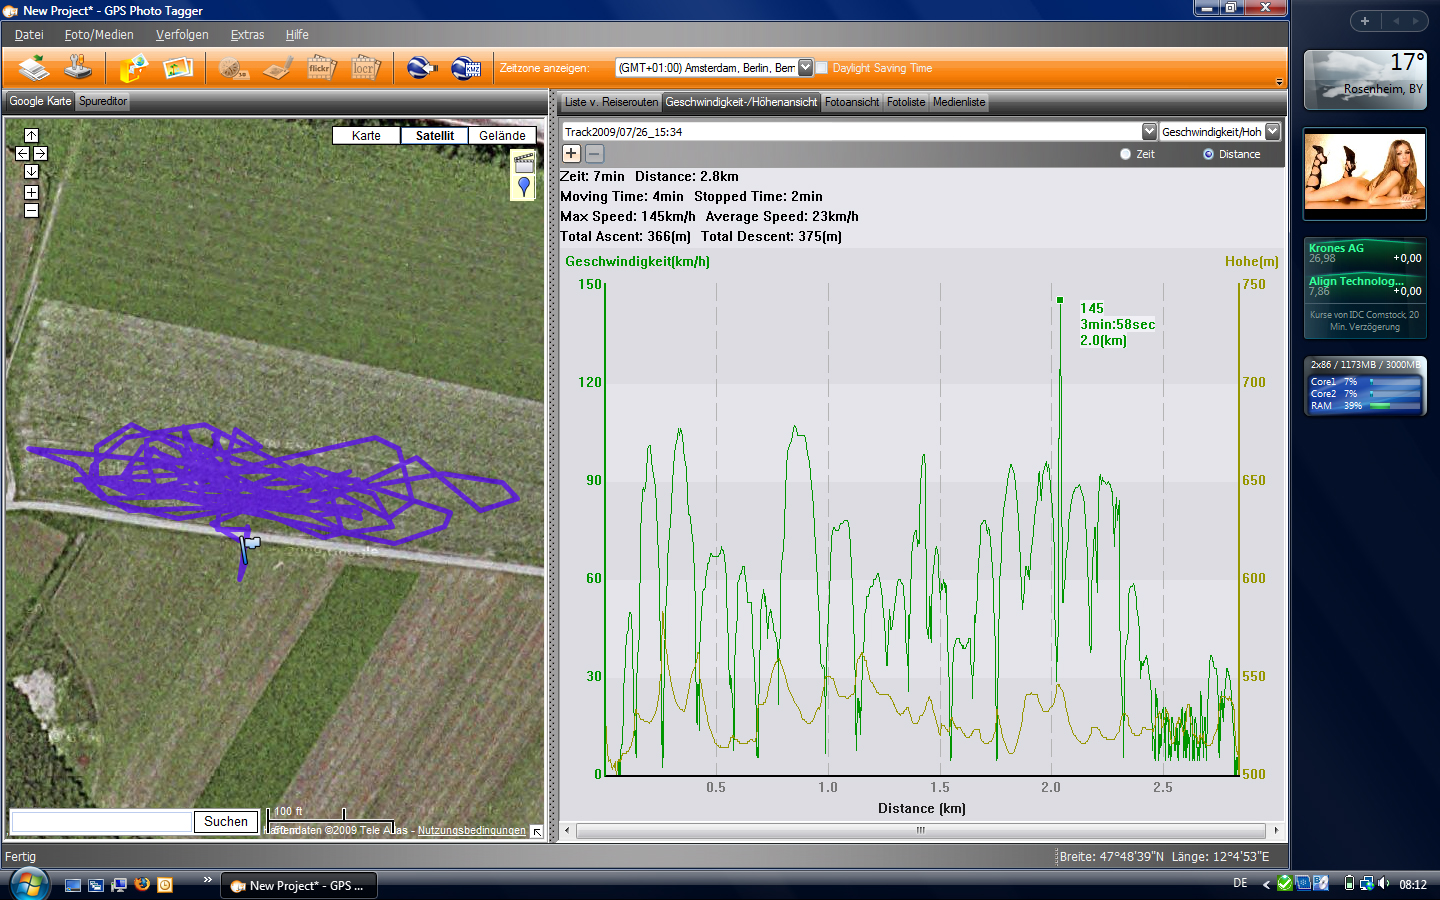1440x900 pixels.
Task: Pan the map left with arrow
Action: (x=22, y=153)
